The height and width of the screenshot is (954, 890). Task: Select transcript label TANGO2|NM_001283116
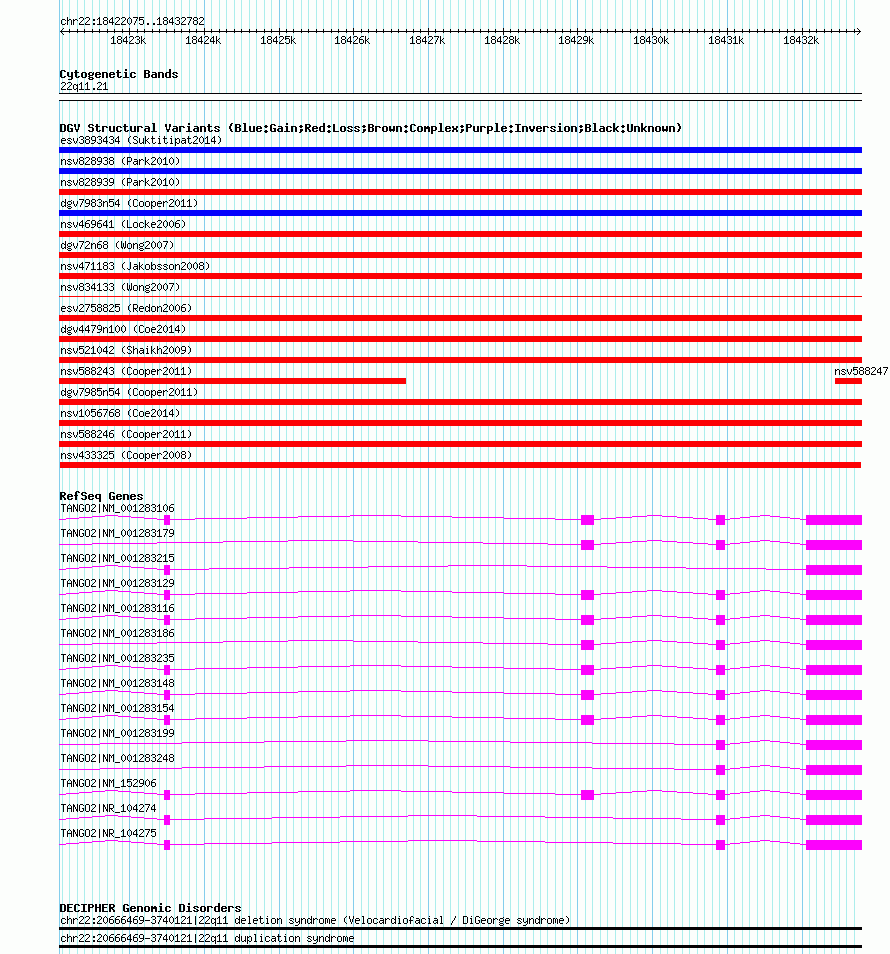[117, 608]
